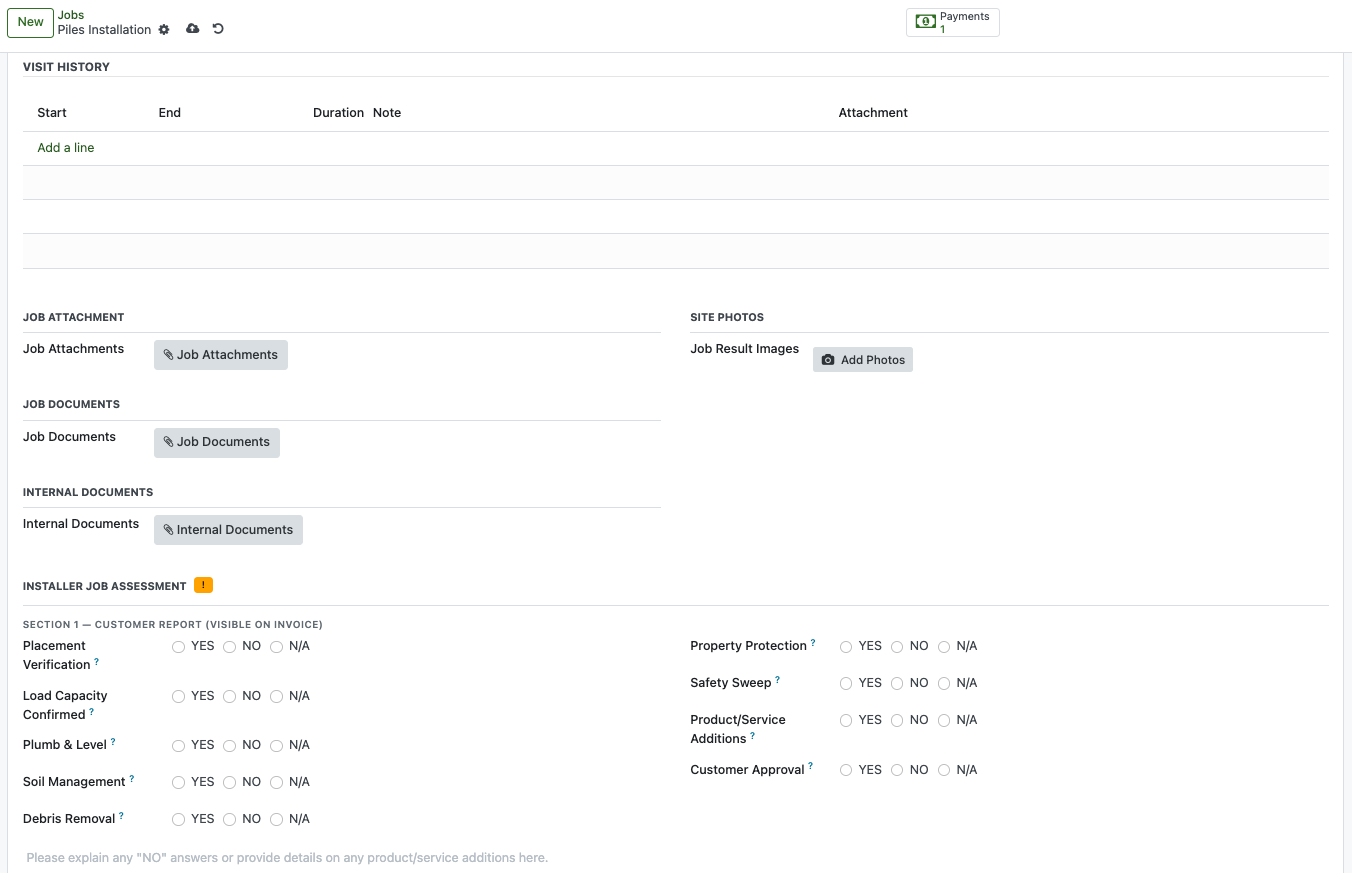Click the help question mark beside Debris Removal
The height and width of the screenshot is (873, 1352).
[x=122, y=816]
